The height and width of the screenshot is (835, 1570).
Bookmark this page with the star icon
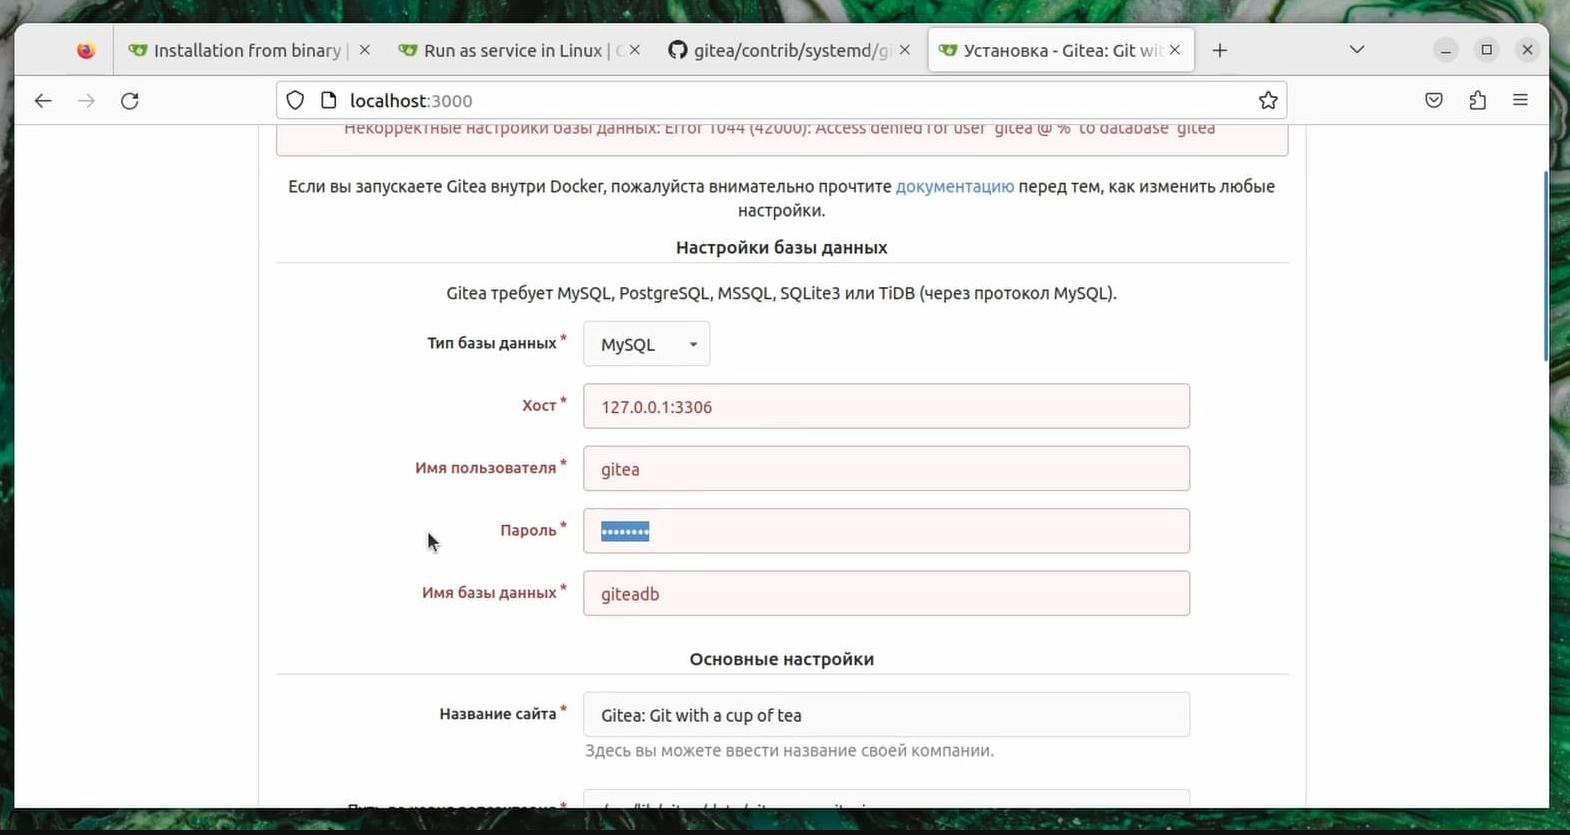[1268, 101]
